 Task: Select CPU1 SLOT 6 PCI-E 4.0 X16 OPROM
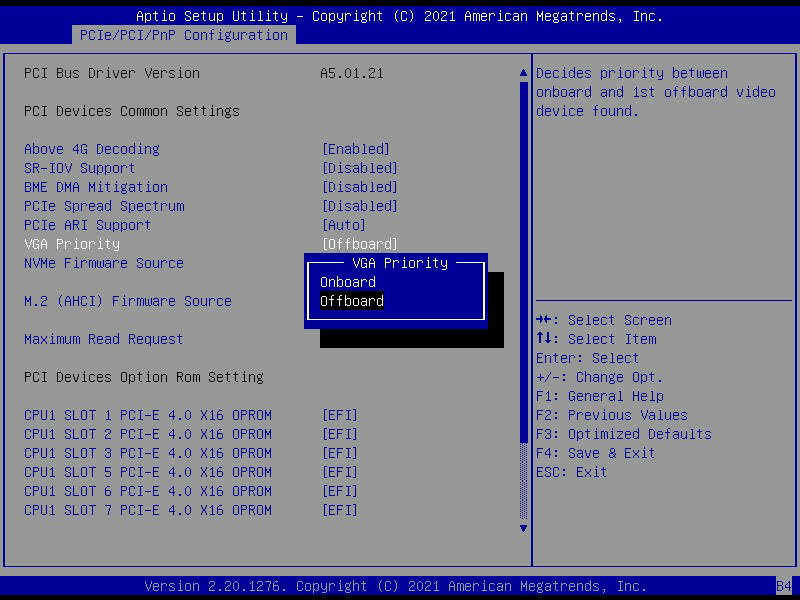coord(148,491)
